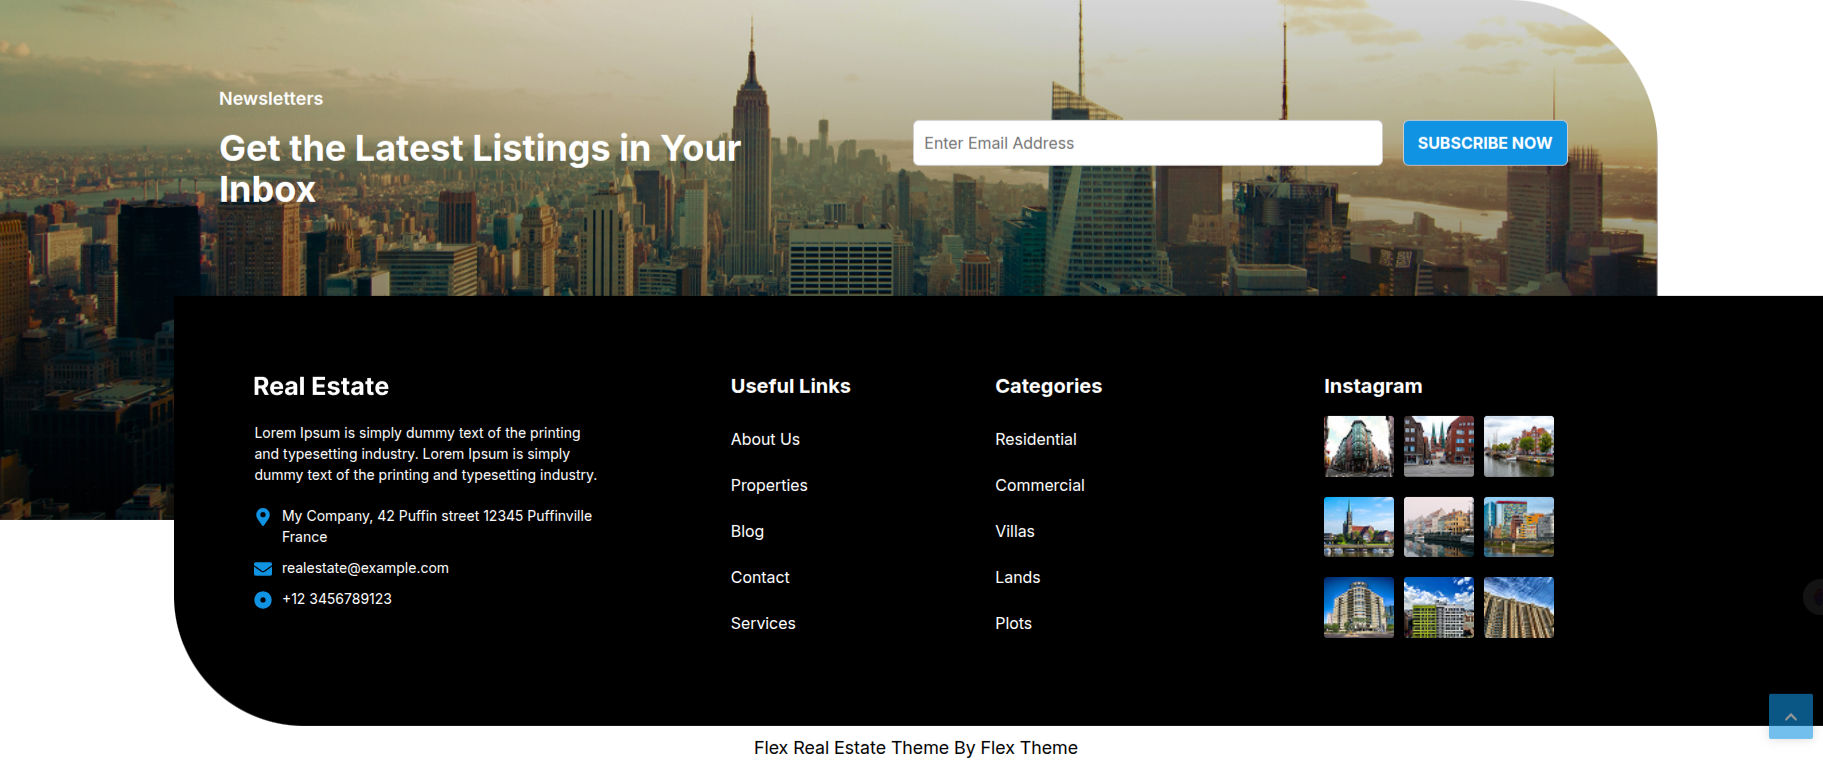Click the envelope icon beside the email

(263, 569)
